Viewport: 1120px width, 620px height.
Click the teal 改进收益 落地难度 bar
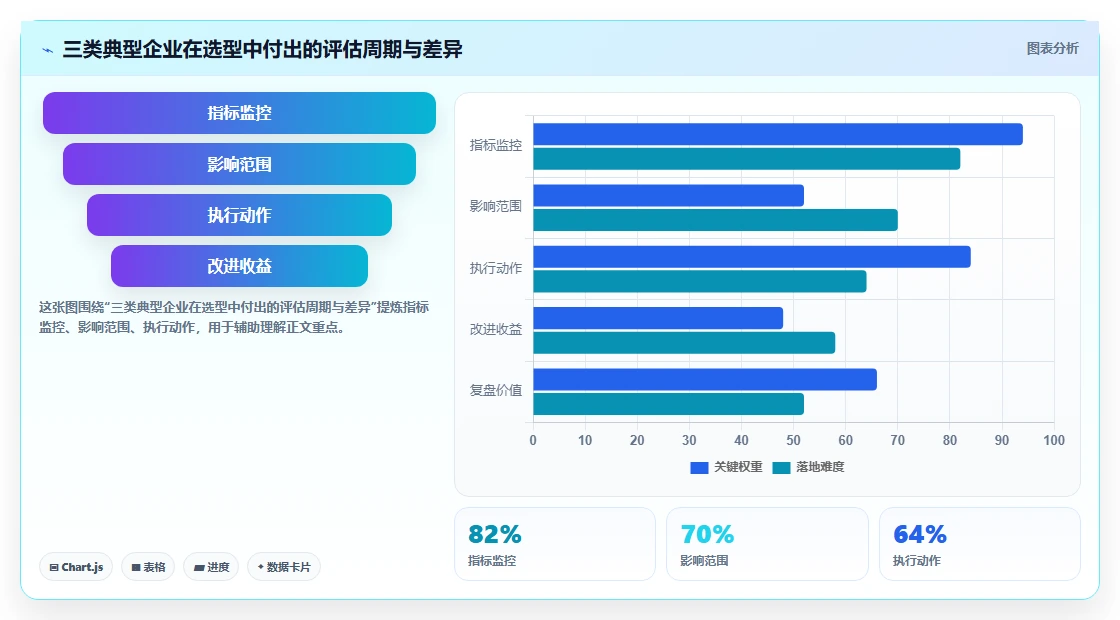pyautogui.click(x=684, y=343)
